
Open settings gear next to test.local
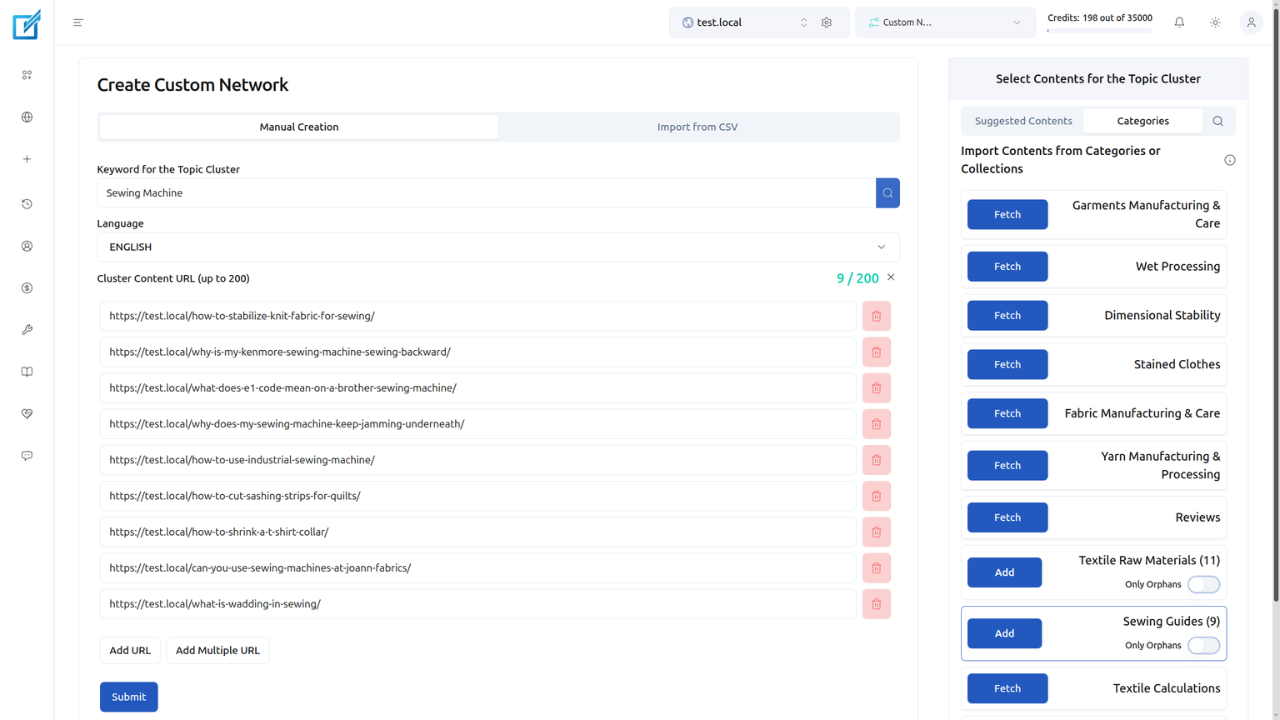[827, 21]
